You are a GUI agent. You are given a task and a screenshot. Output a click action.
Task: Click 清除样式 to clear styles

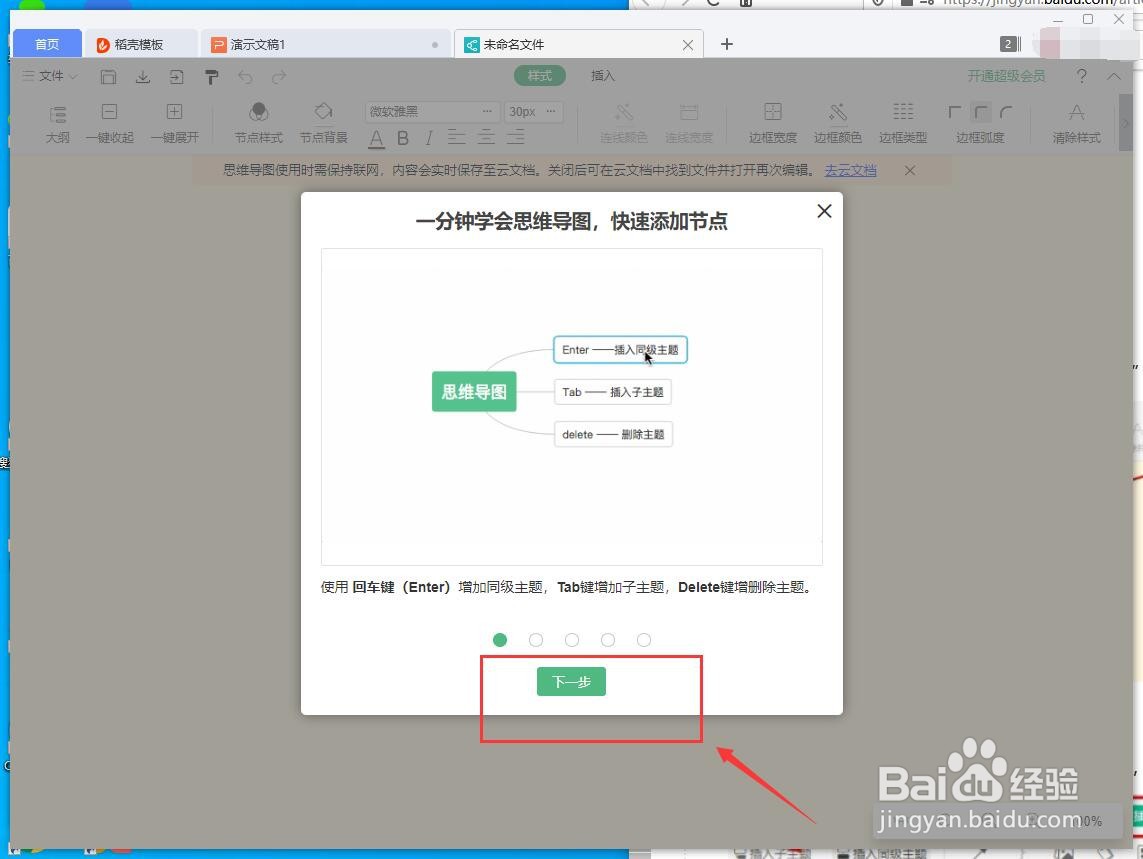click(x=1076, y=123)
